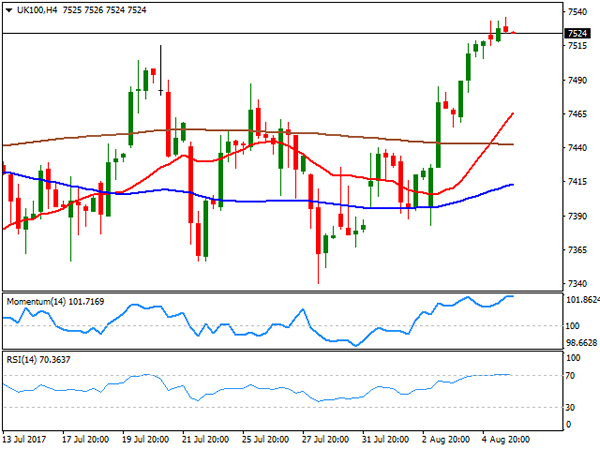Click the 19 Jul 20:00 time label

click(x=146, y=439)
